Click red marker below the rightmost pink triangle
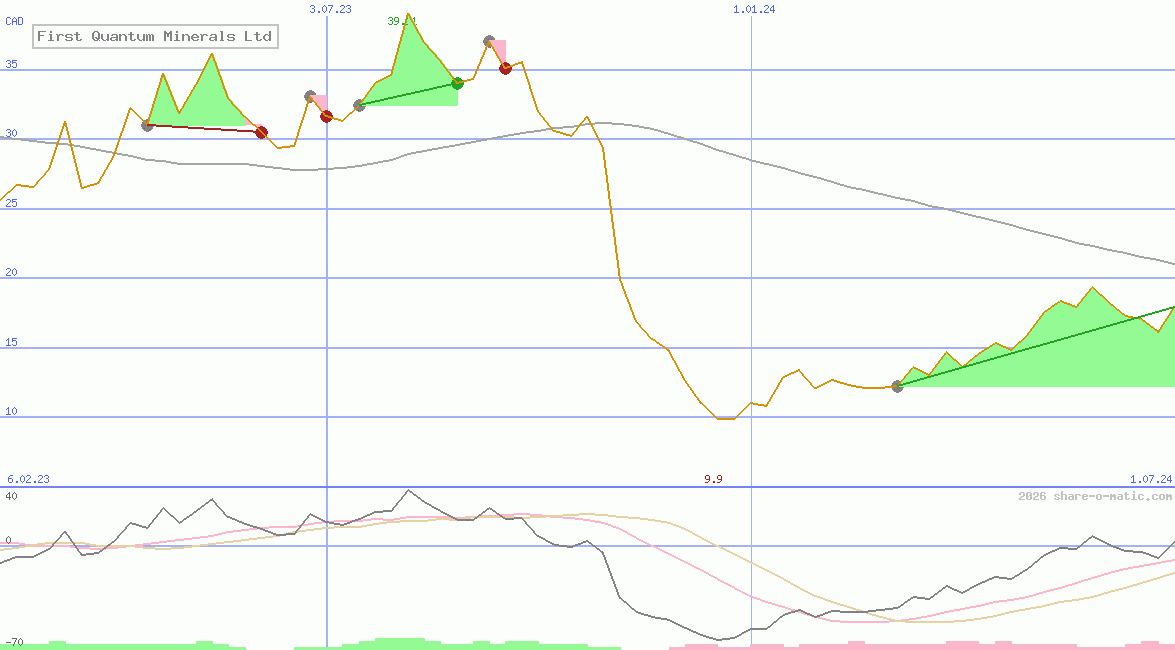The image size is (1175, 650). click(x=505, y=68)
